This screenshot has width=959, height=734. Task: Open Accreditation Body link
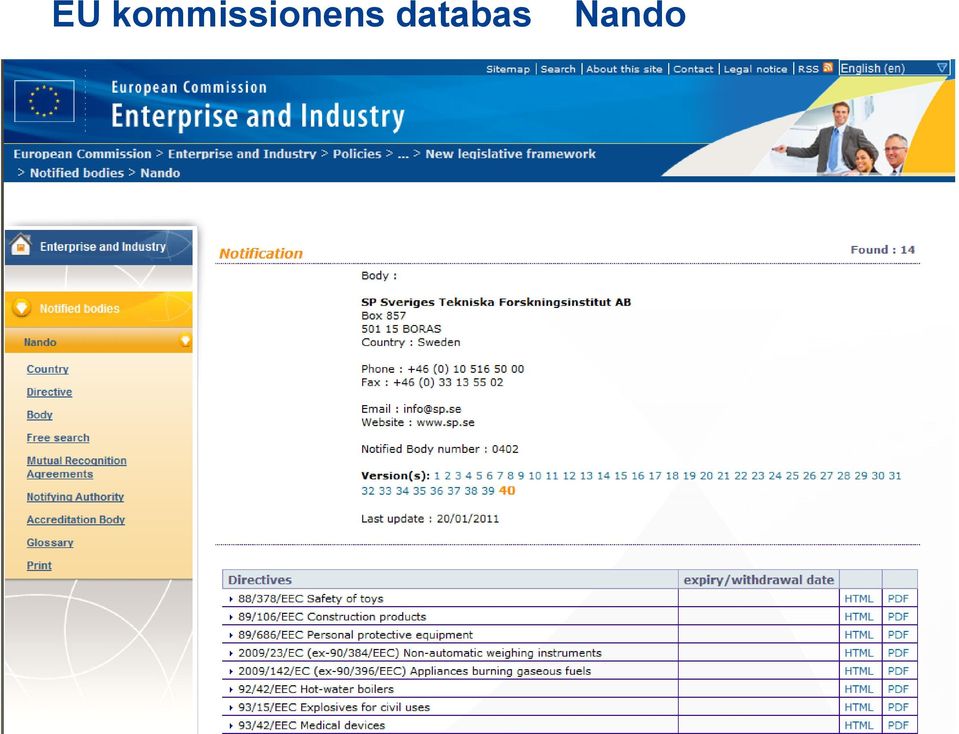[x=75, y=519]
